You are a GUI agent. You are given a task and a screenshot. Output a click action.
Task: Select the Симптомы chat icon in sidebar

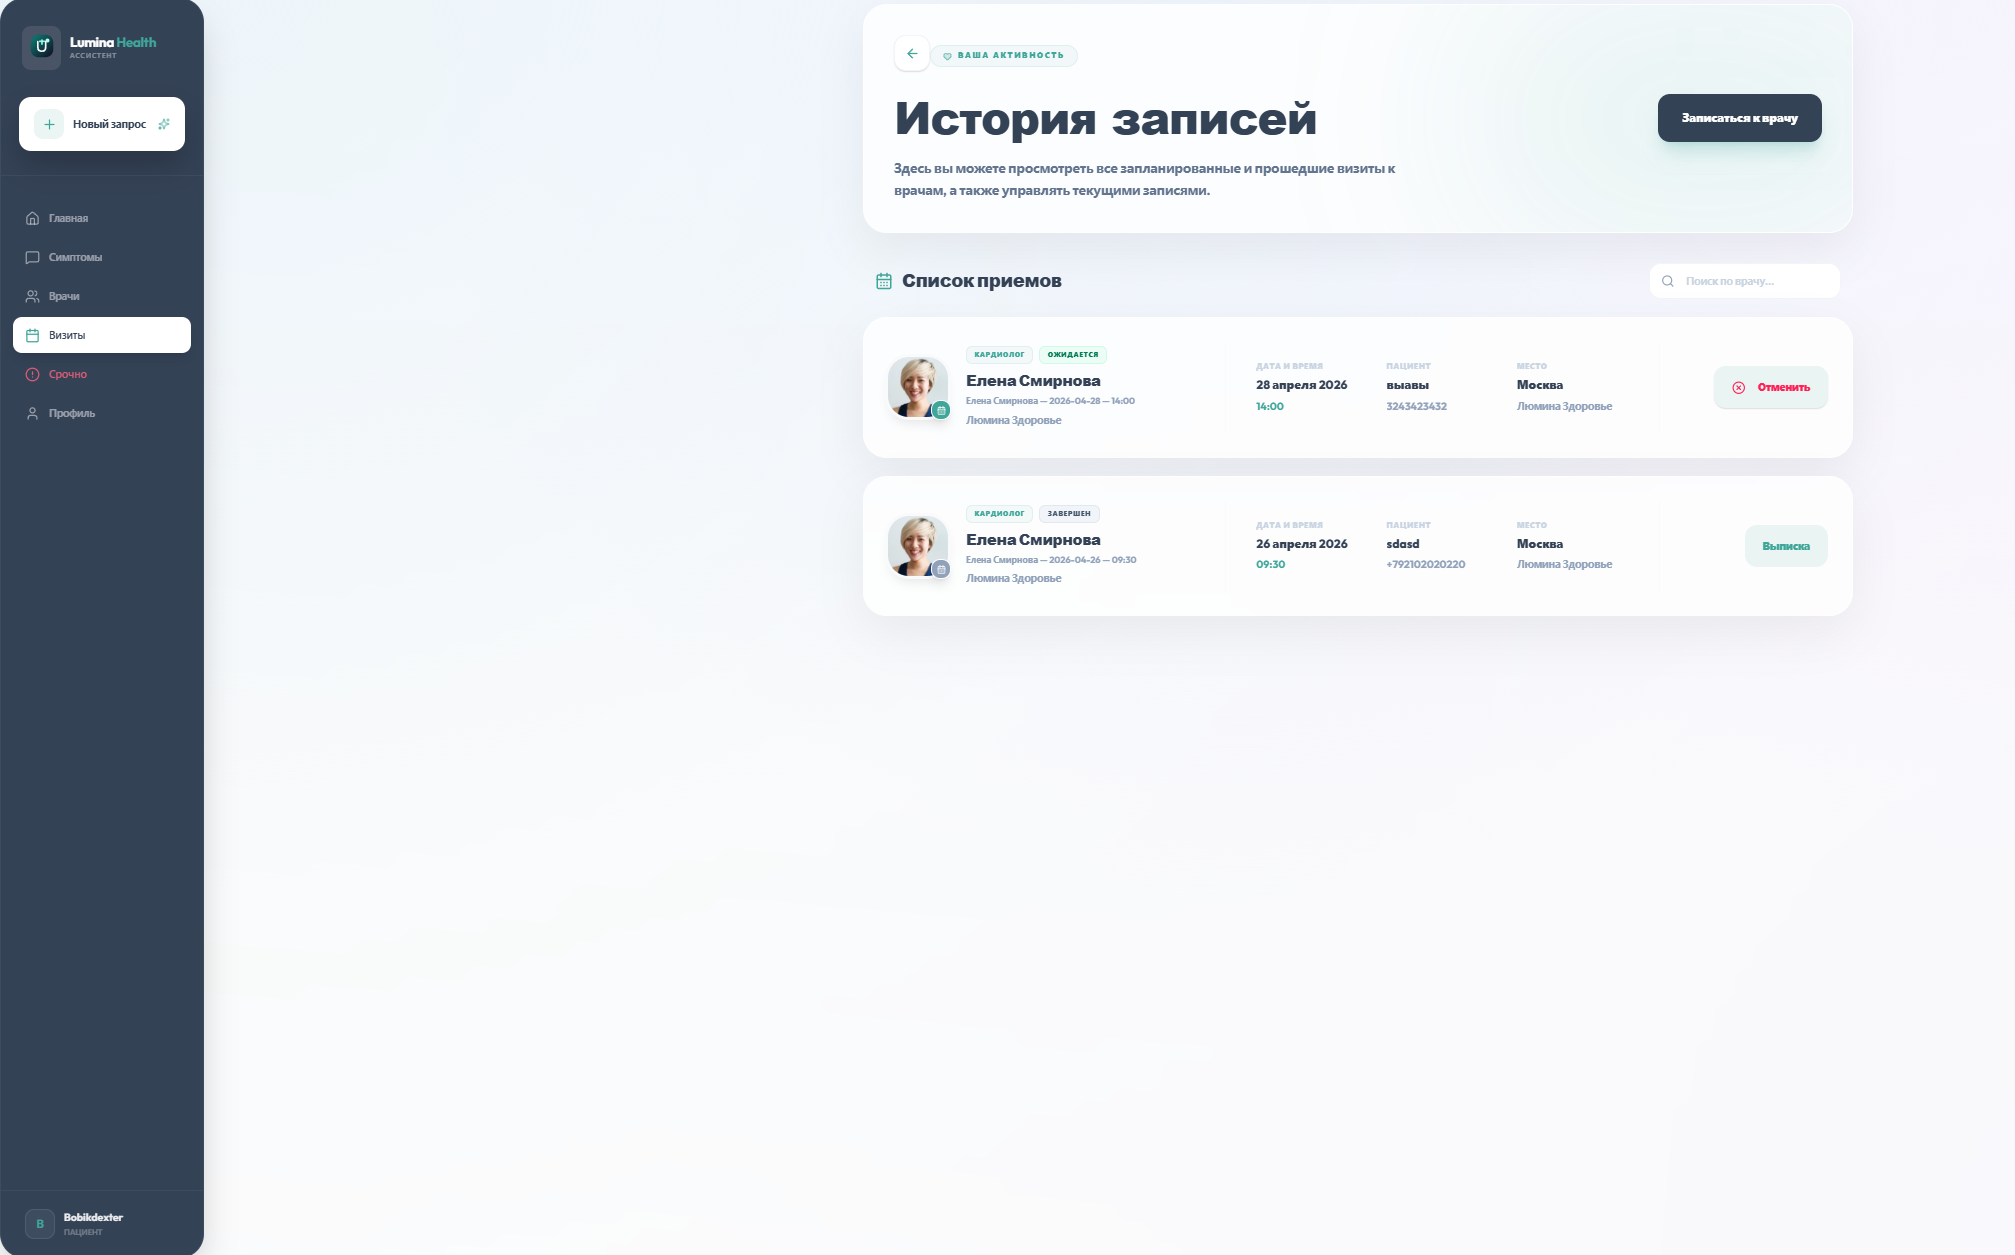pyautogui.click(x=33, y=257)
